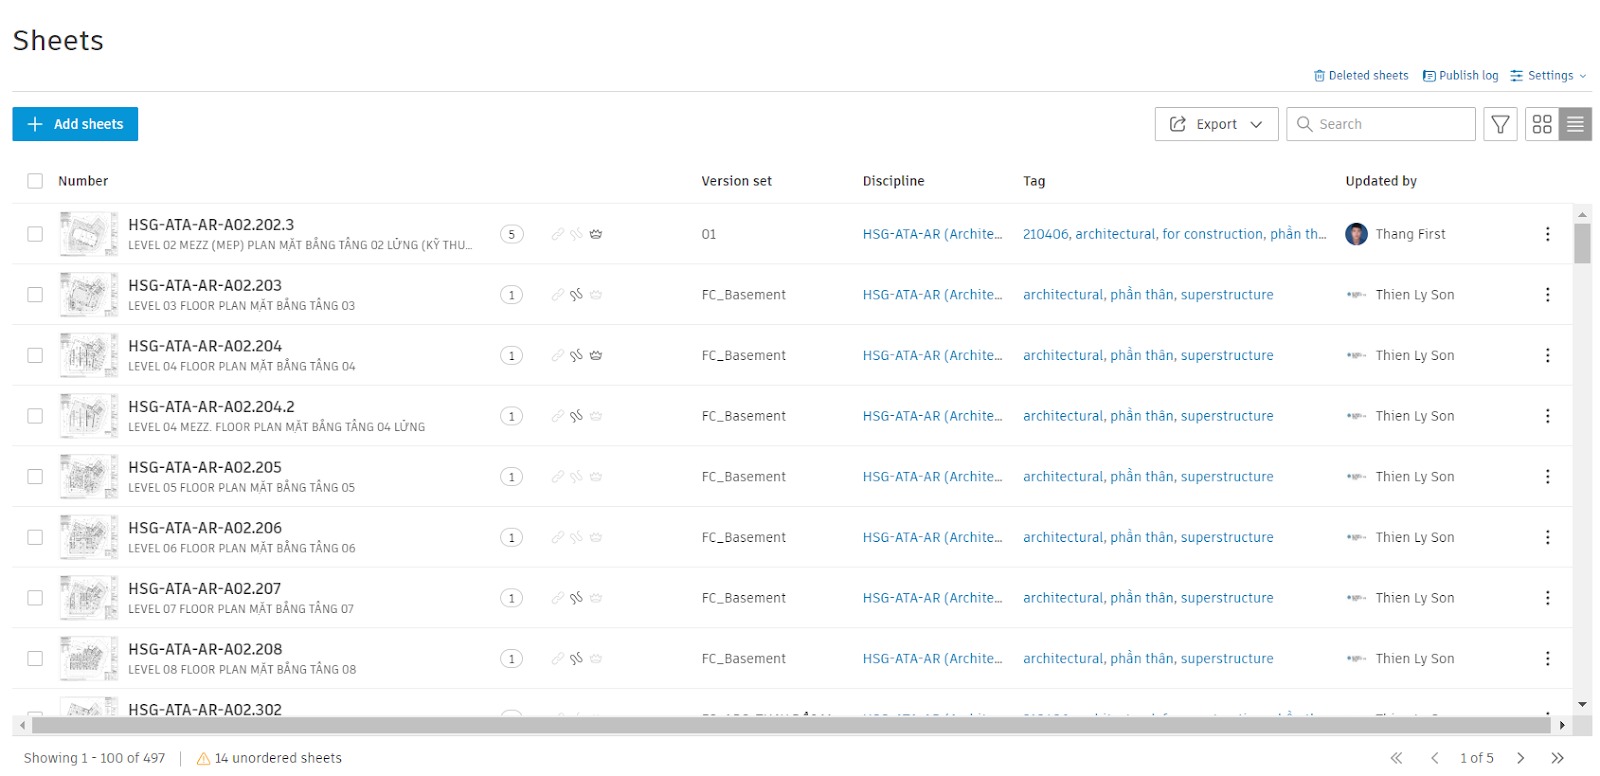The height and width of the screenshot is (776, 1600).
Task: Open the Settings dropdown menu
Action: [1548, 75]
